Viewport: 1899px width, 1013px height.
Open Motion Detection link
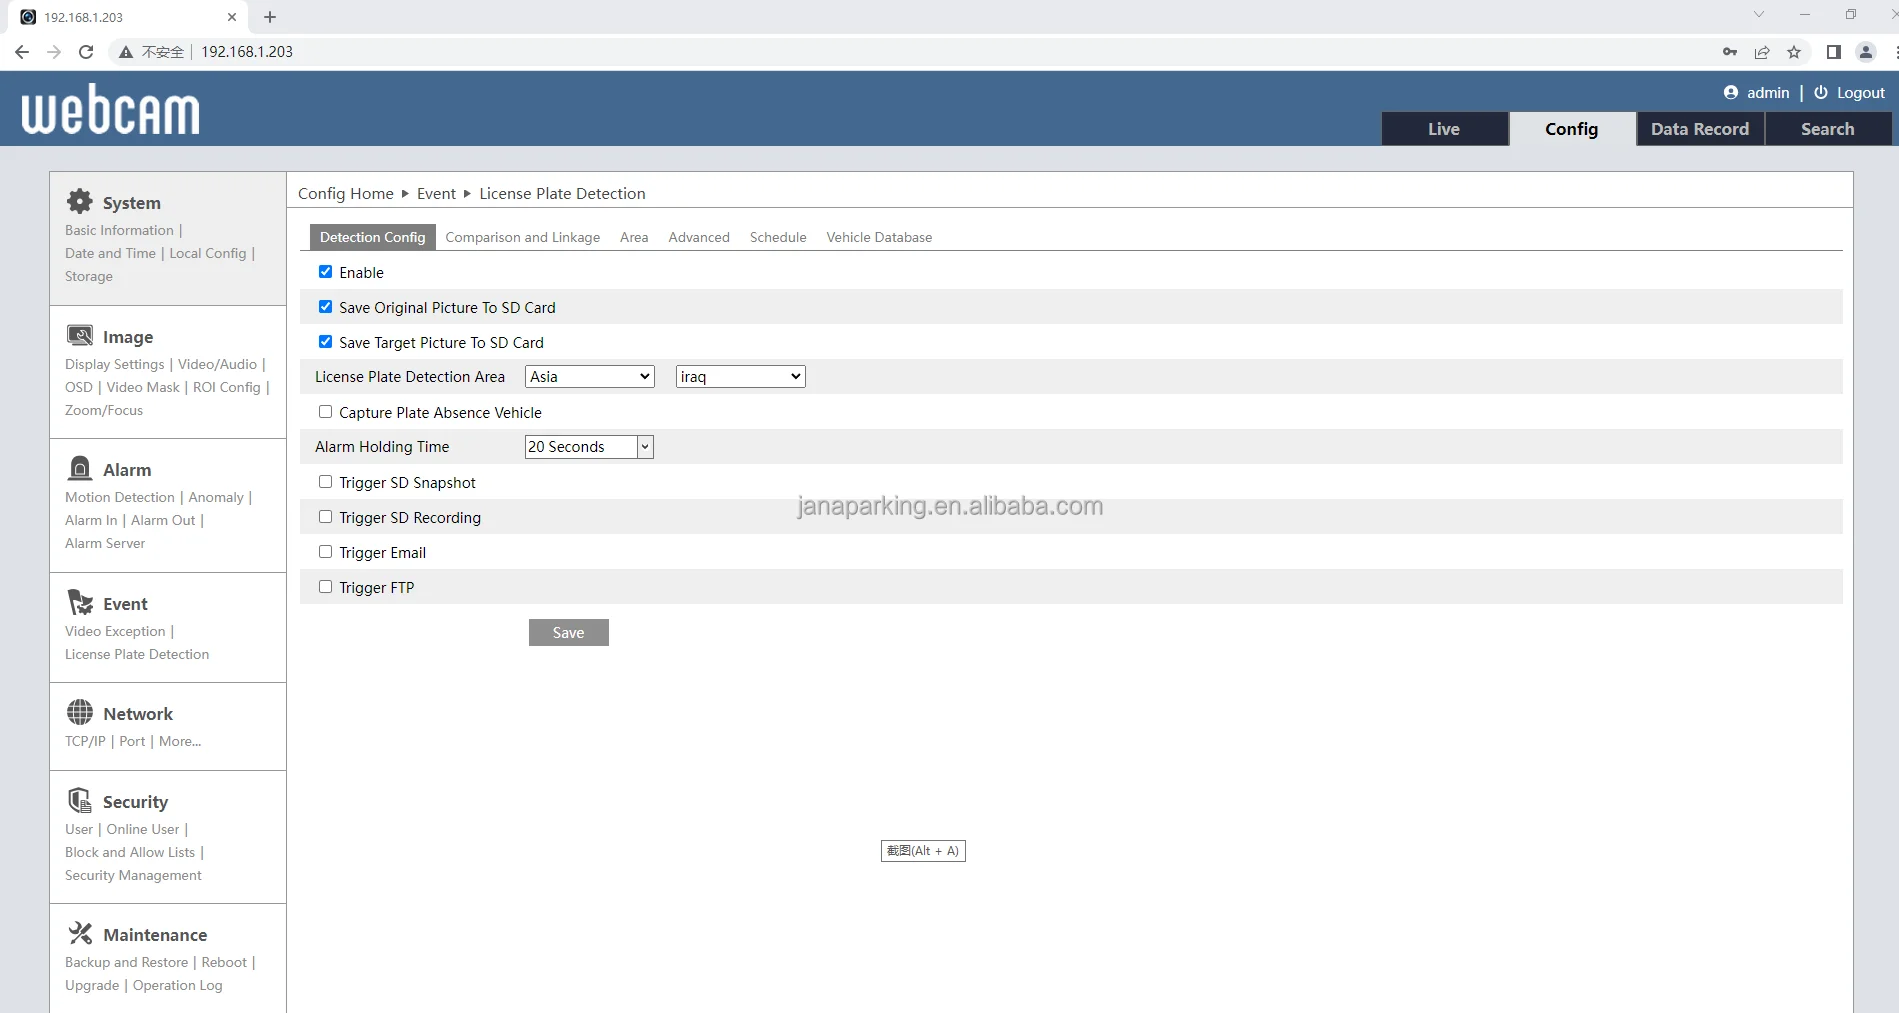coord(120,497)
